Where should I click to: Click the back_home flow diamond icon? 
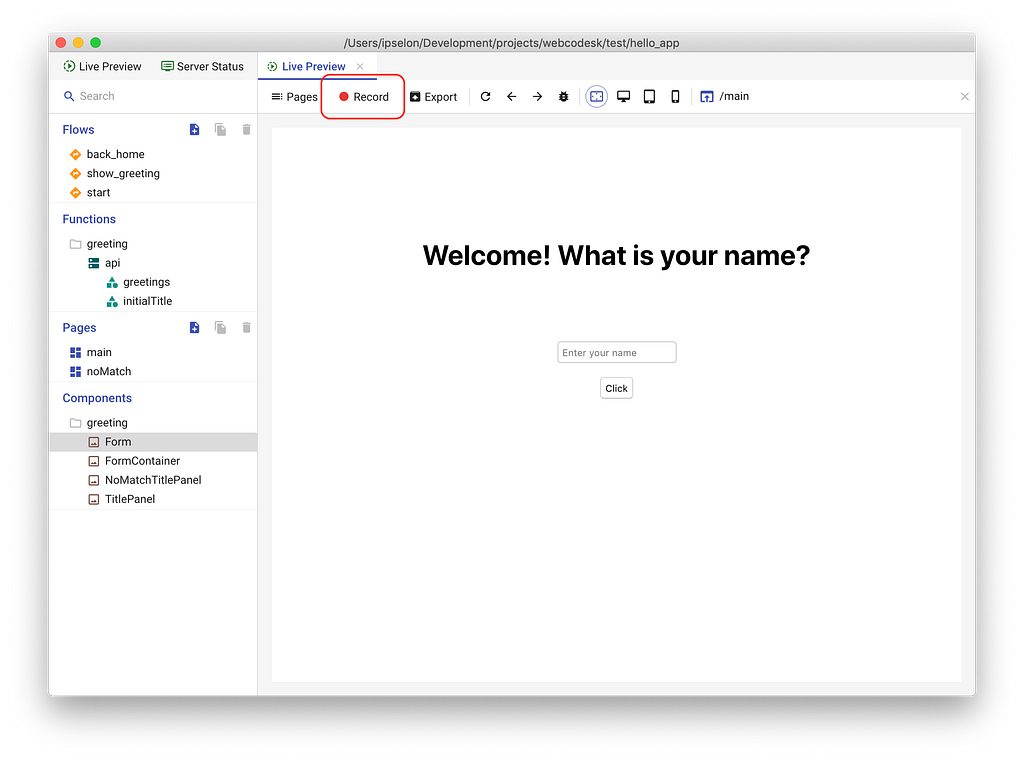point(75,155)
